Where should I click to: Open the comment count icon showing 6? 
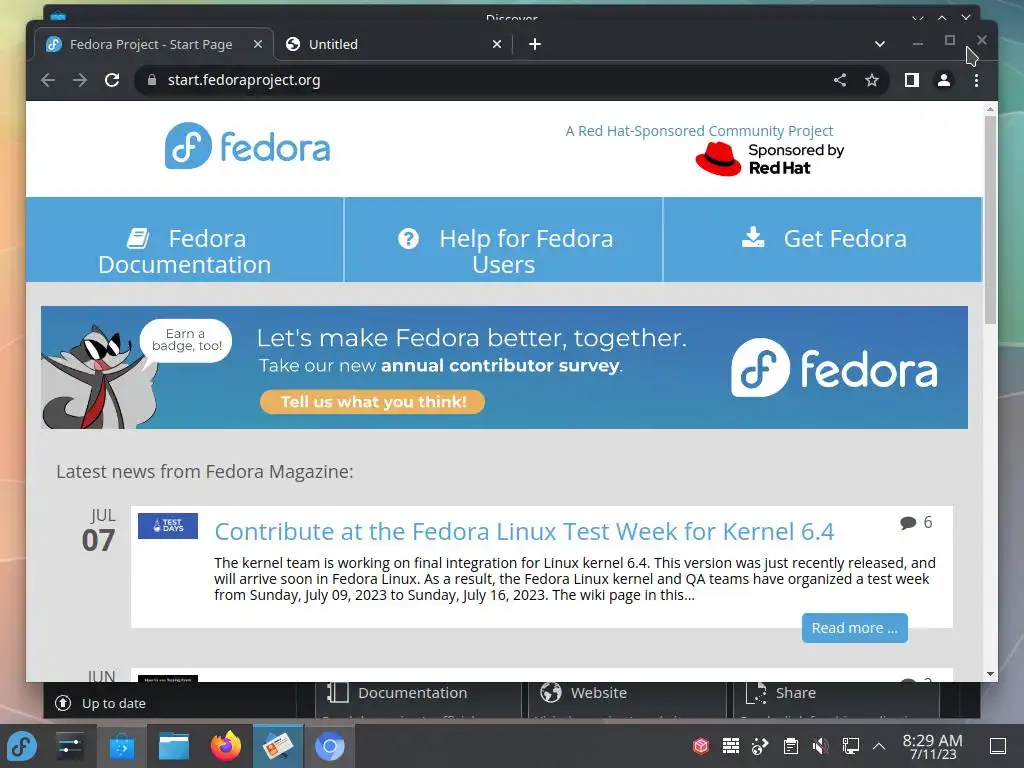[x=916, y=522]
